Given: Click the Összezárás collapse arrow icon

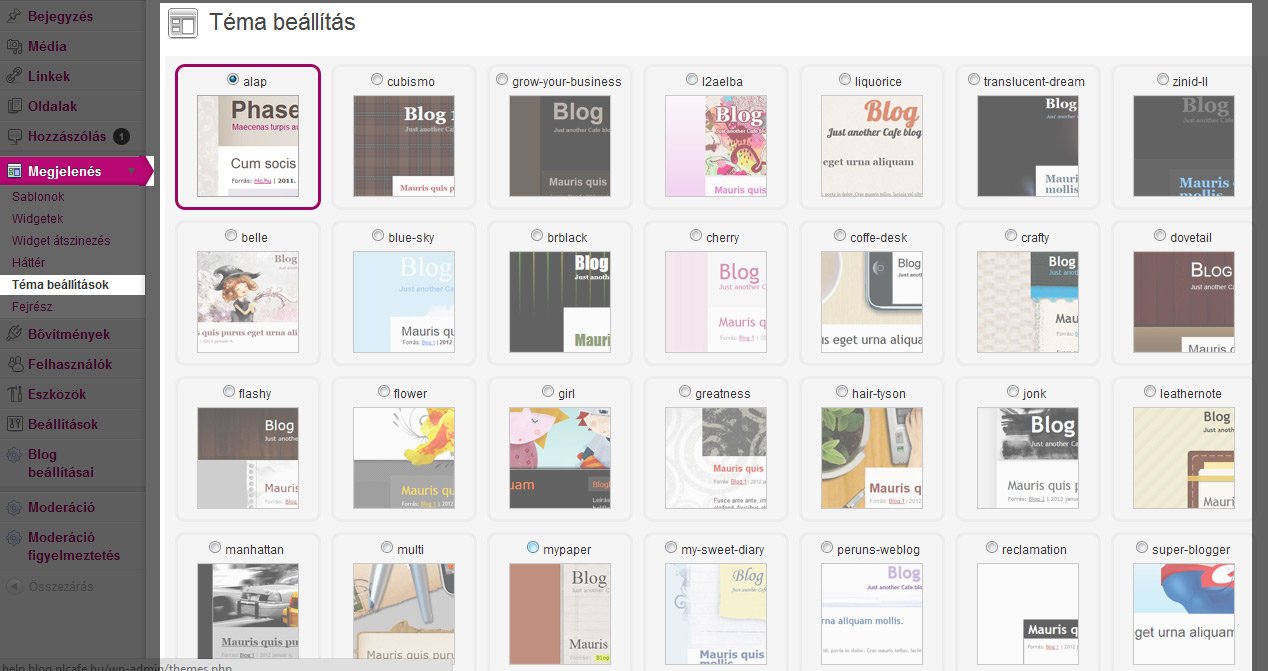Looking at the screenshot, I should click(x=14, y=586).
